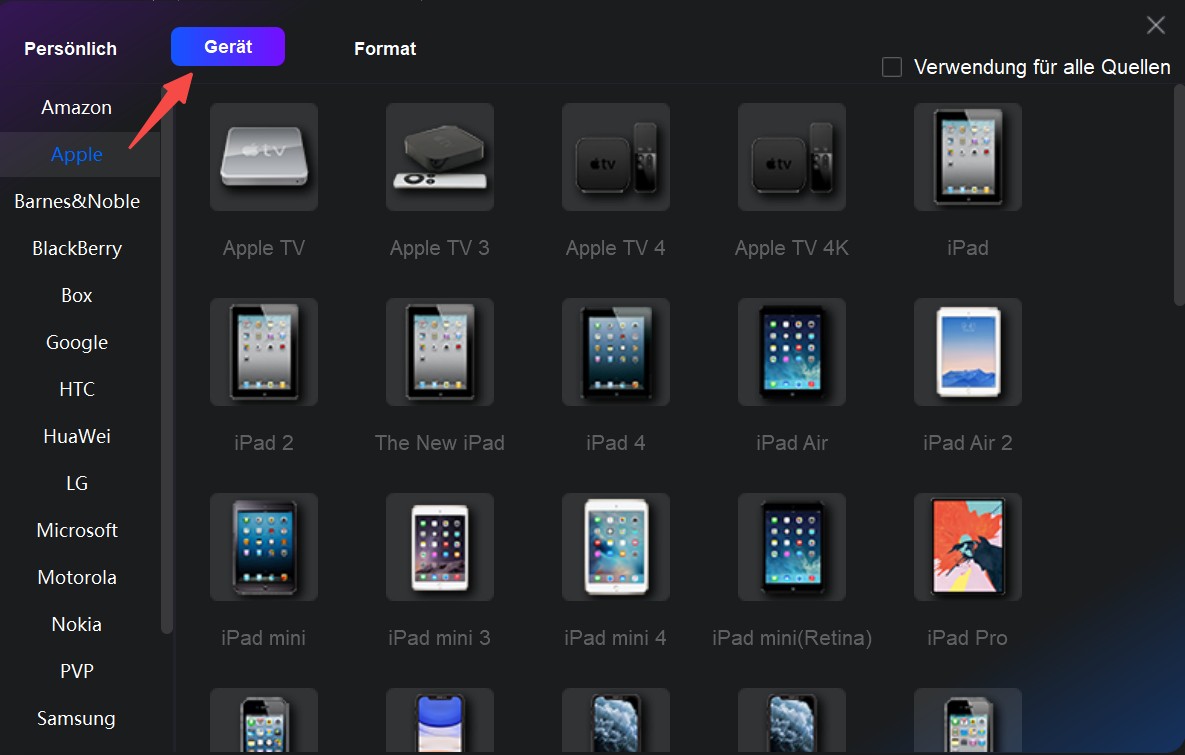
Task: Open the Microsoft brand category
Action: (x=76, y=530)
